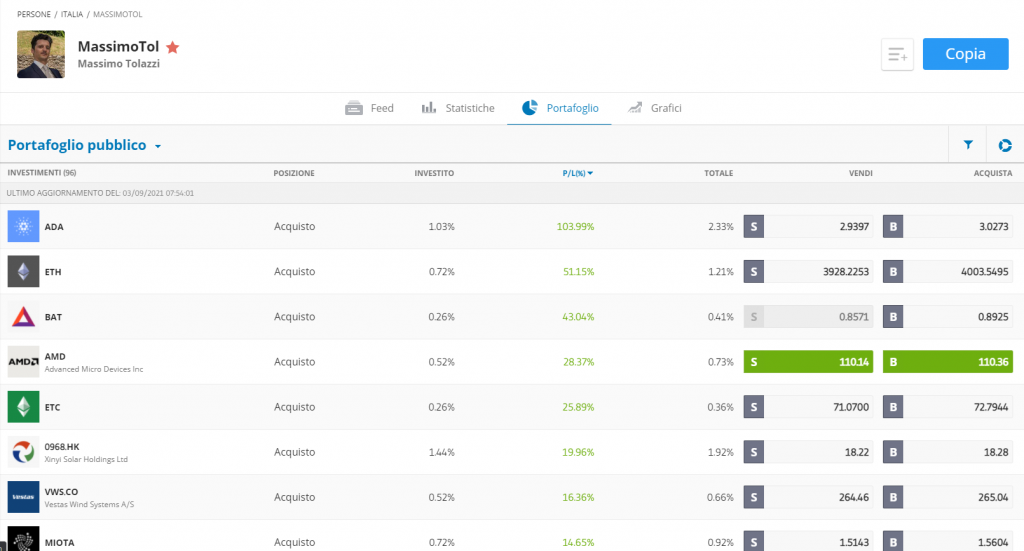
Task: Click AMD profit value 28.37%
Action: (x=579, y=362)
